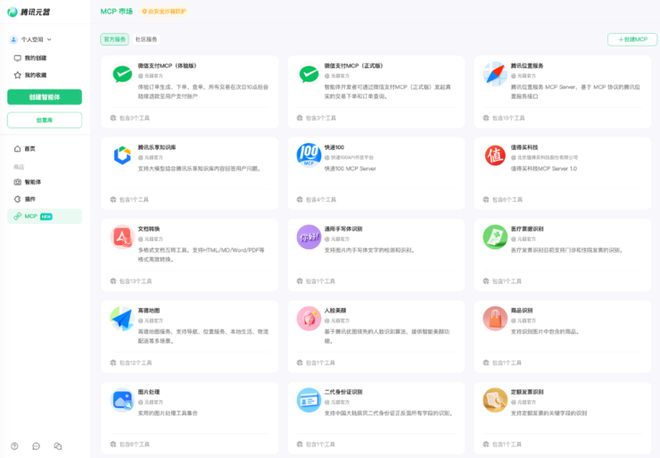Click tool count text on 文档转换 card

(x=136, y=281)
